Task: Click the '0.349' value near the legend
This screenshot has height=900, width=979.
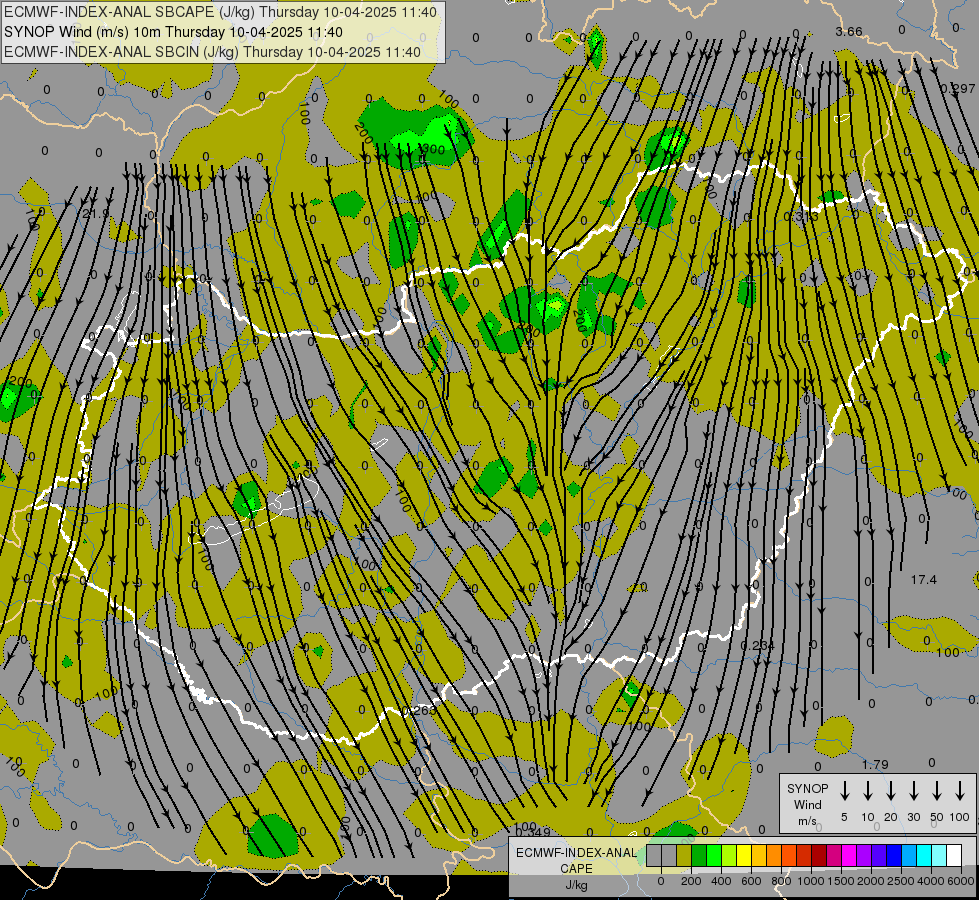Action: (533, 832)
